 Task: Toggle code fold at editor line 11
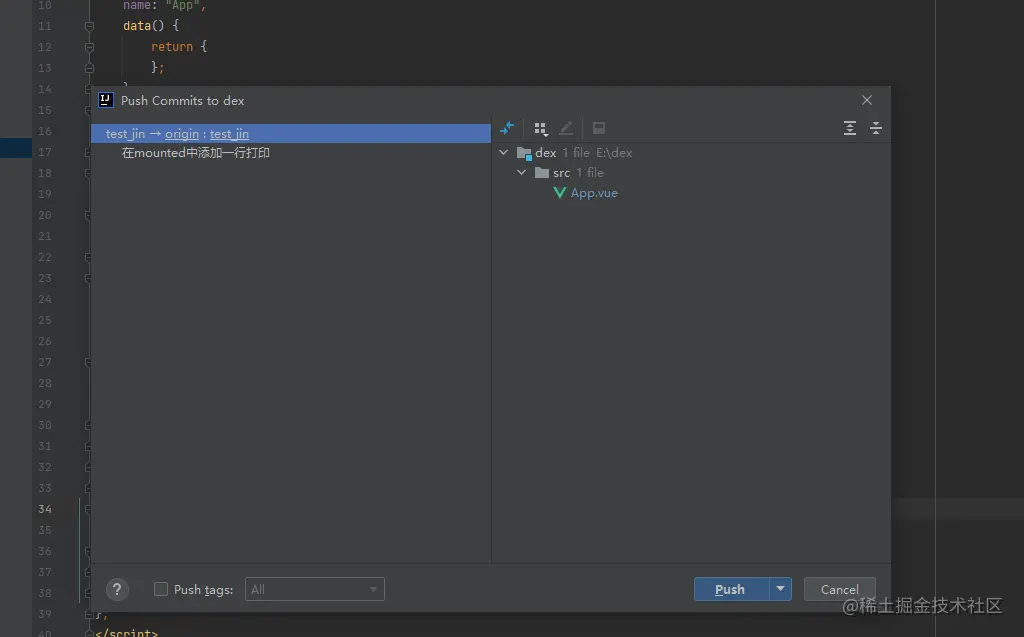89,26
